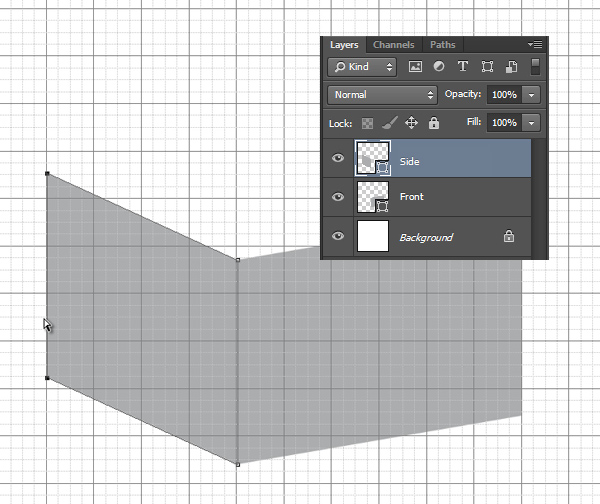Lock image pixels brush icon
Viewport: 600px width, 504px height.
[x=390, y=123]
